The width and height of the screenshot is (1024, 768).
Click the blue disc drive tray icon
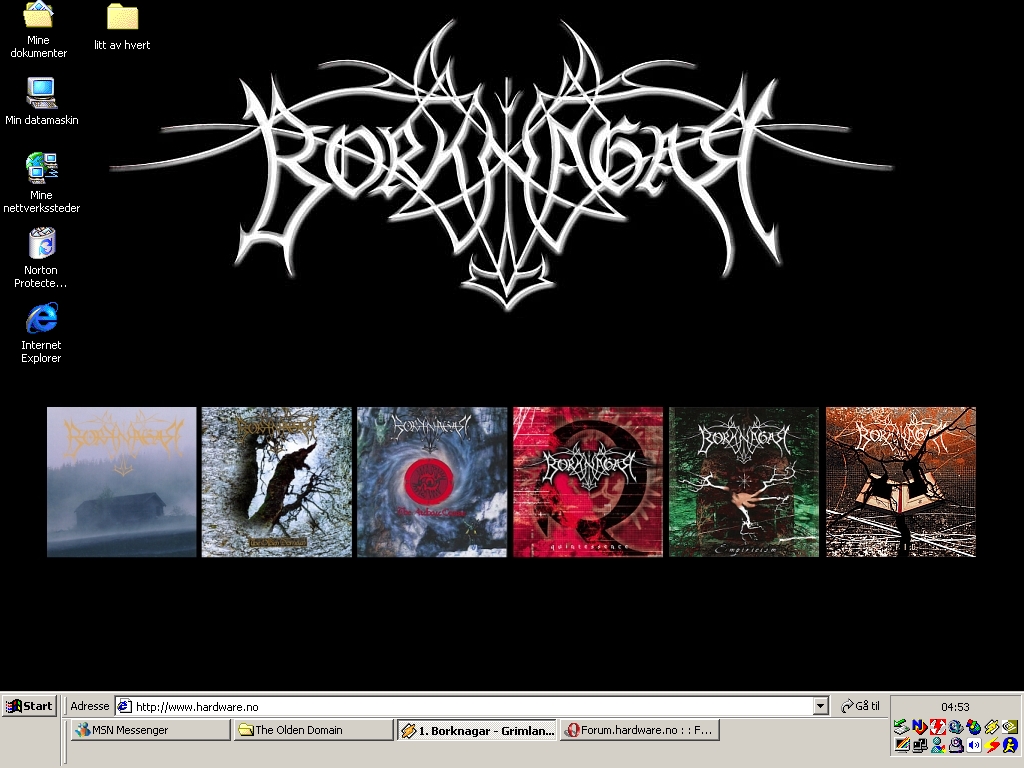(956, 726)
